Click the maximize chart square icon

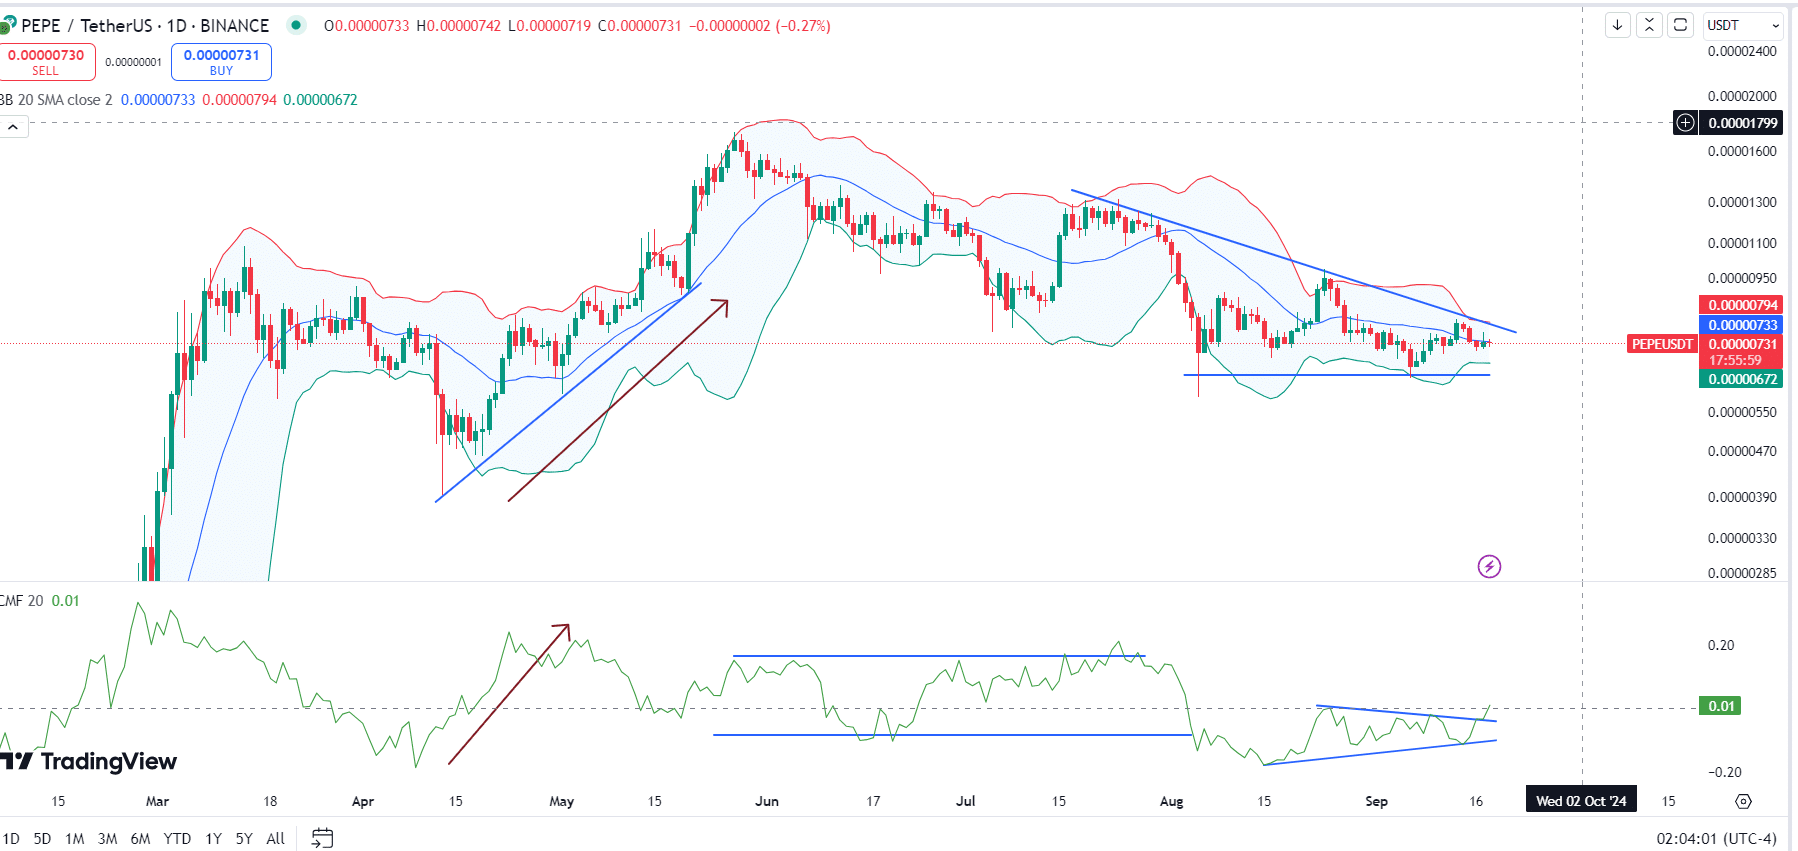1681,25
